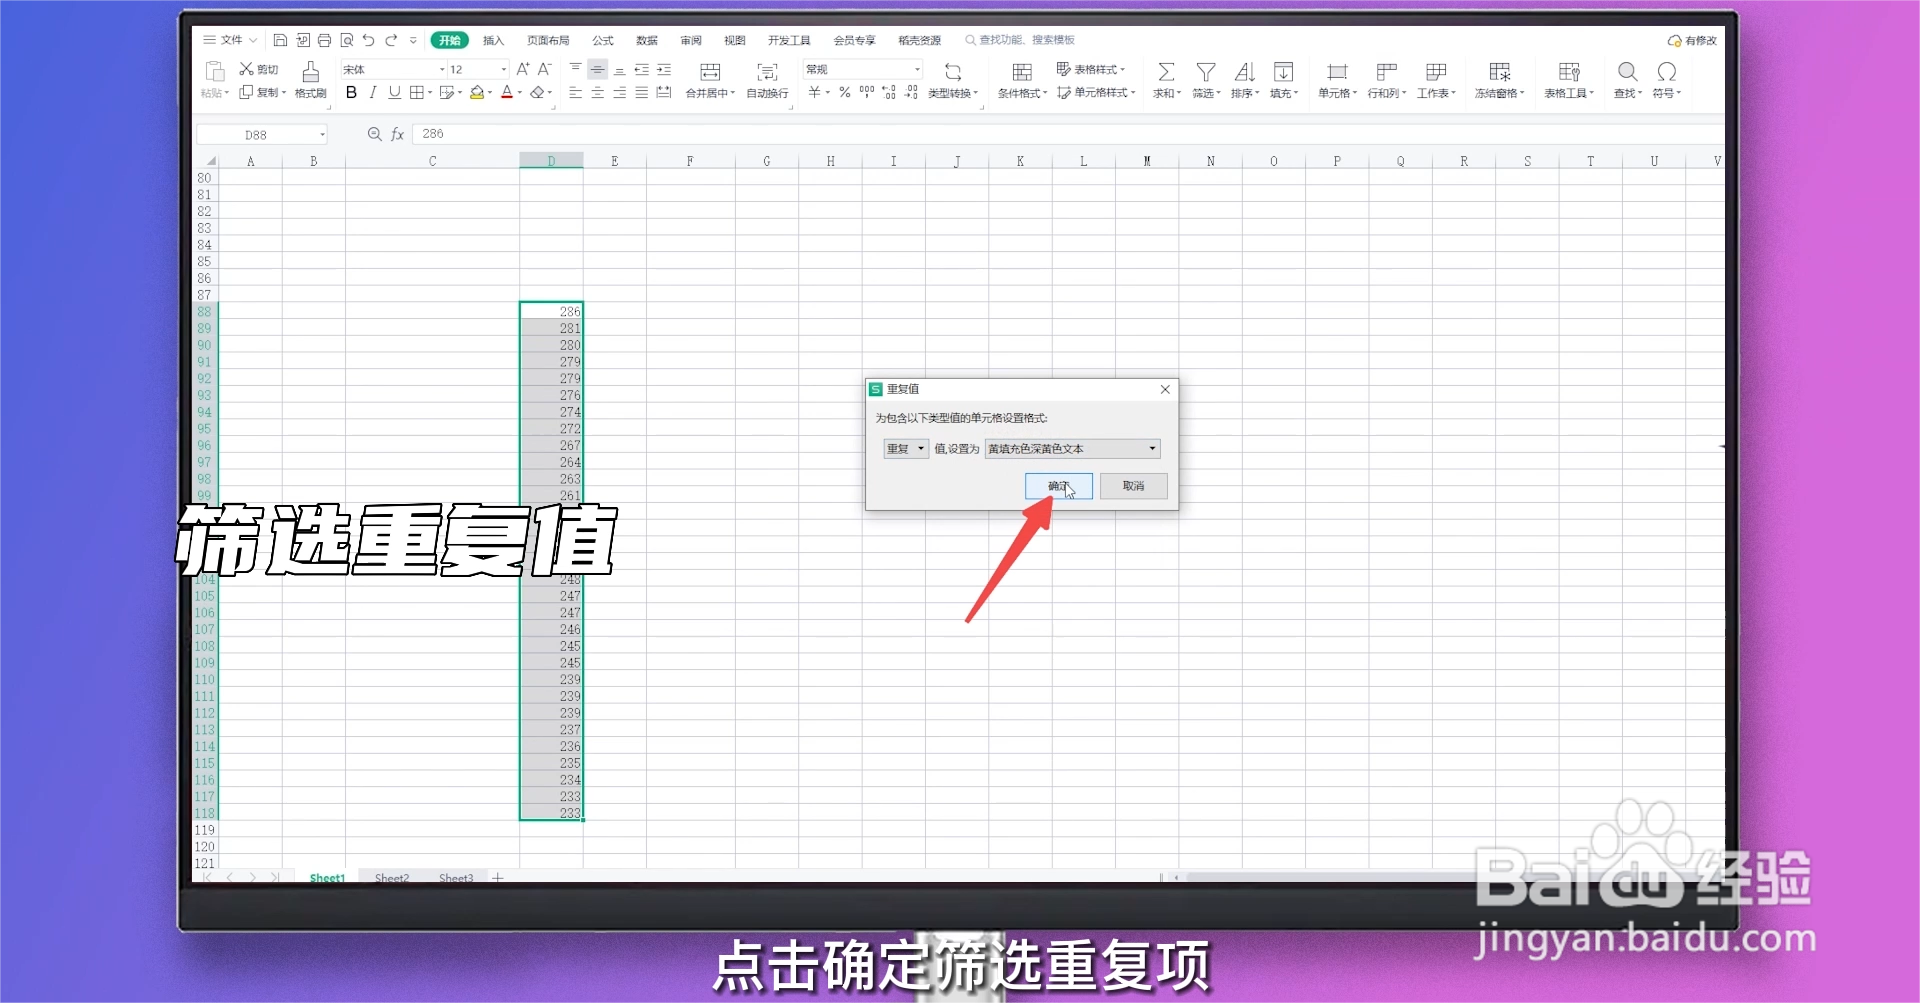1920x1003 pixels.
Task: Click the Symbol (符号) omega icon
Action: point(1666,72)
